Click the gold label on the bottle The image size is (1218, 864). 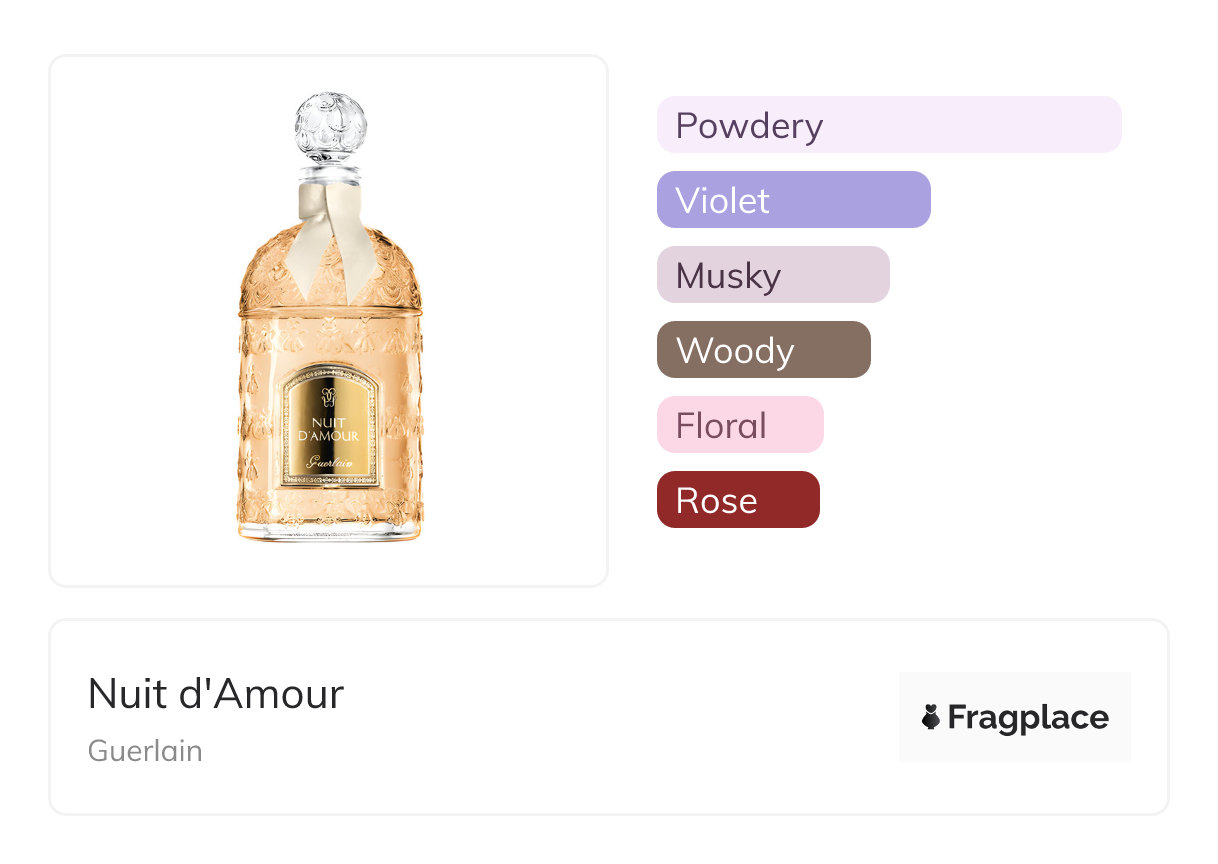[x=330, y=427]
